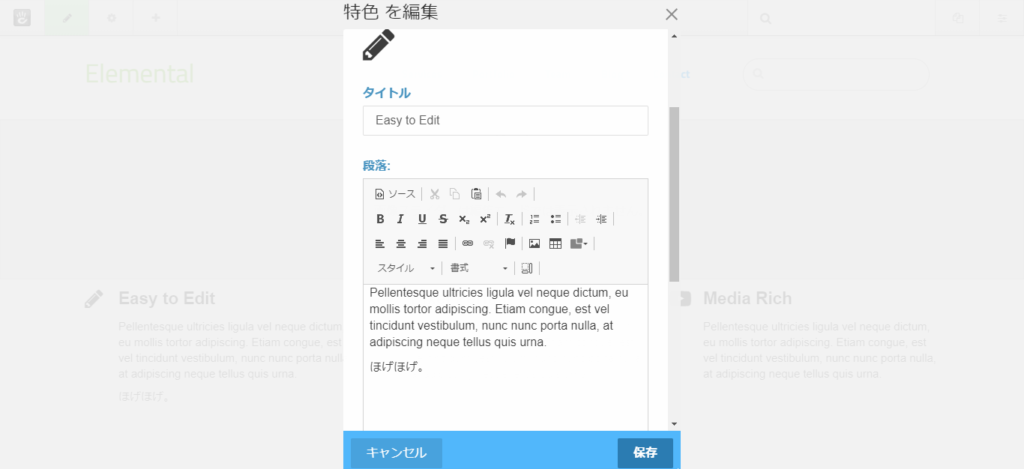
Task: Toggle bold formatting in the editor
Action: click(380, 219)
